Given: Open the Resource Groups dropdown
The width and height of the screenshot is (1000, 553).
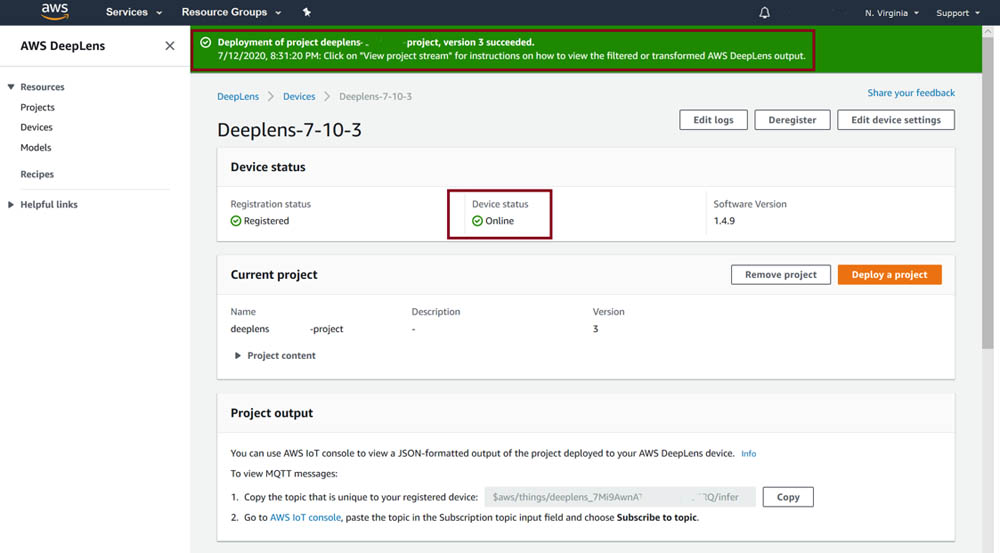Looking at the screenshot, I should (x=232, y=12).
